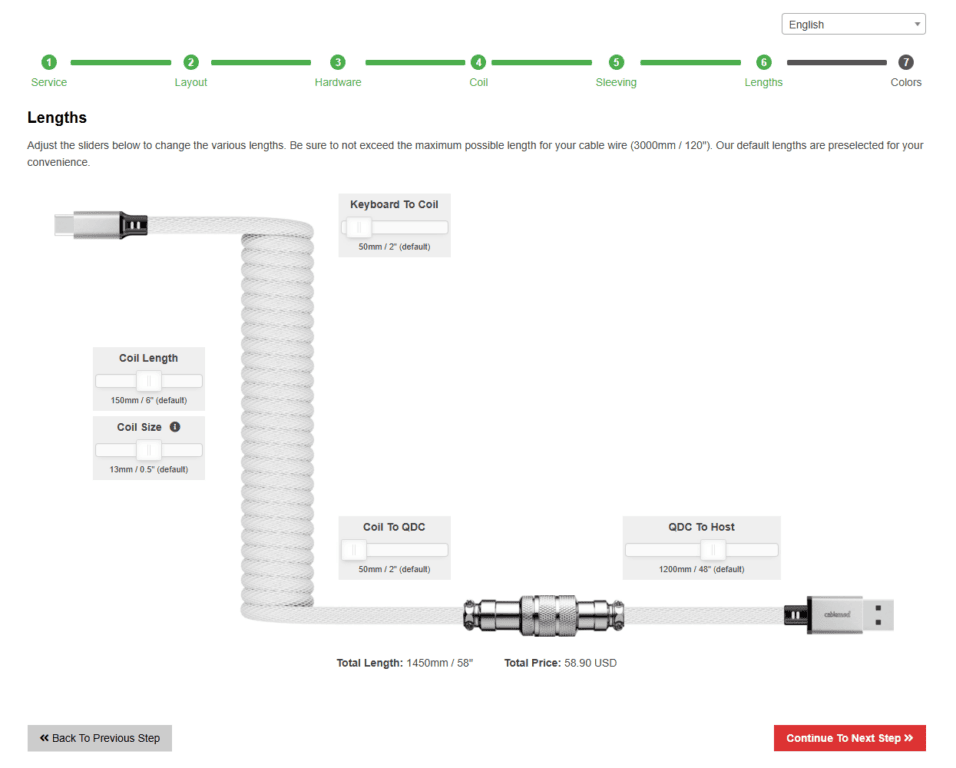Screen dimensions: 956x768
Task: Go to step 2 Layout circle
Action: [191, 62]
